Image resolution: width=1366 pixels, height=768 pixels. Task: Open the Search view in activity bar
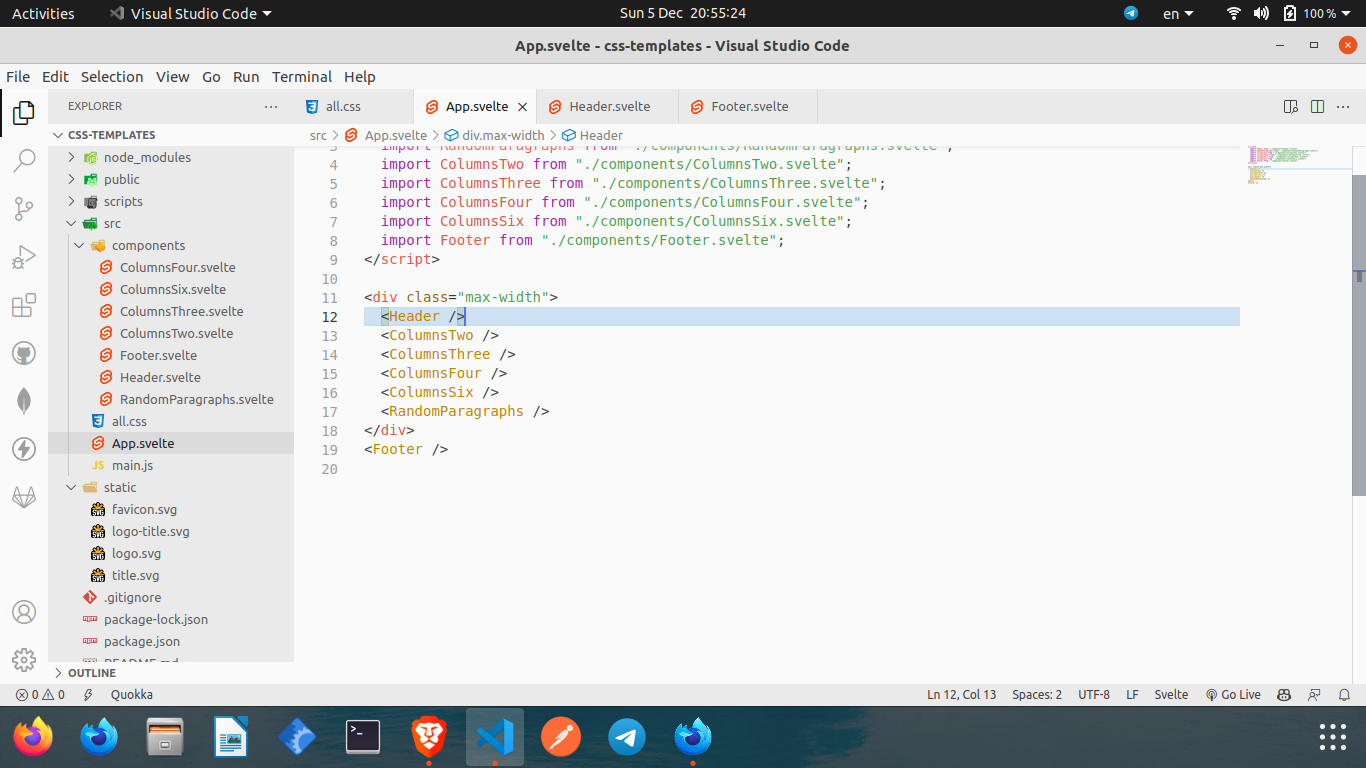24,161
